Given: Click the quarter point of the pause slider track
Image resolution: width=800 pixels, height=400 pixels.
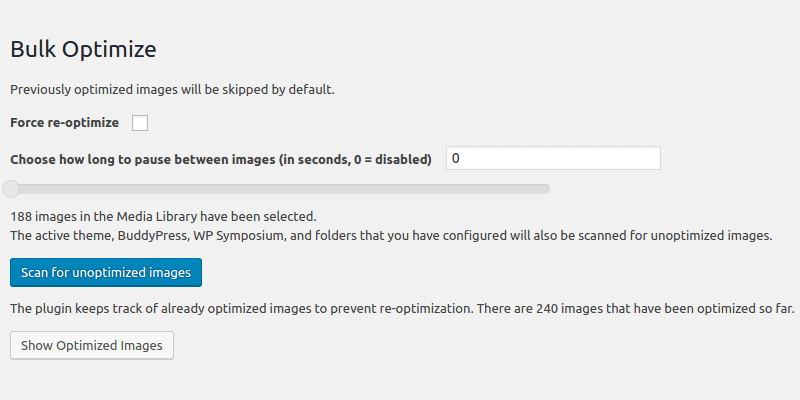Looking at the screenshot, I should [142, 188].
